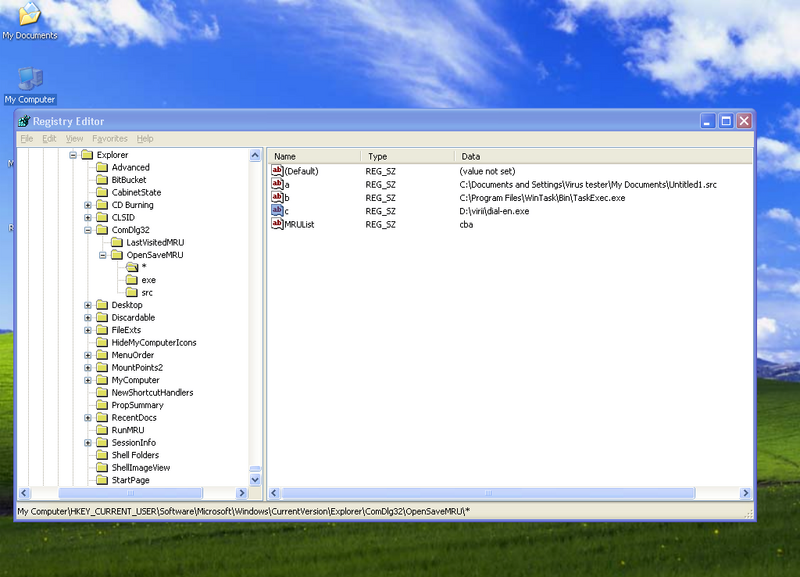The width and height of the screenshot is (800, 577).
Task: Select the My Computer desktop icon
Action: pyautogui.click(x=30, y=85)
